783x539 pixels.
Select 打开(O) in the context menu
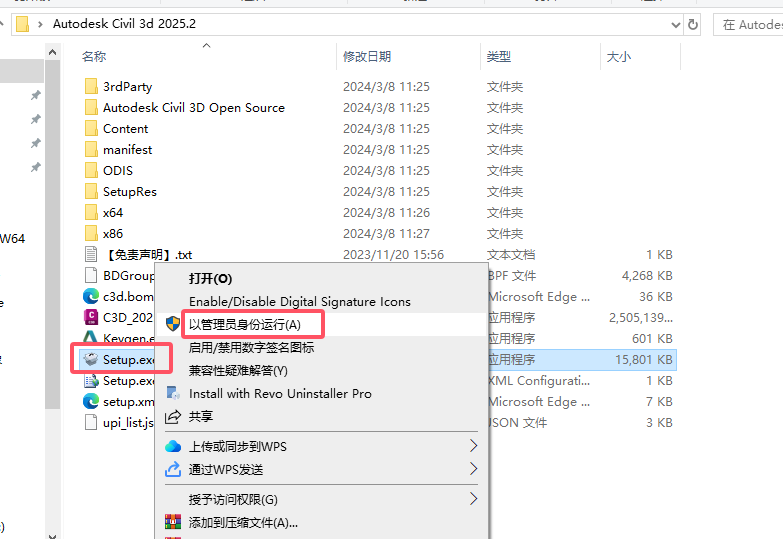[x=210, y=278]
